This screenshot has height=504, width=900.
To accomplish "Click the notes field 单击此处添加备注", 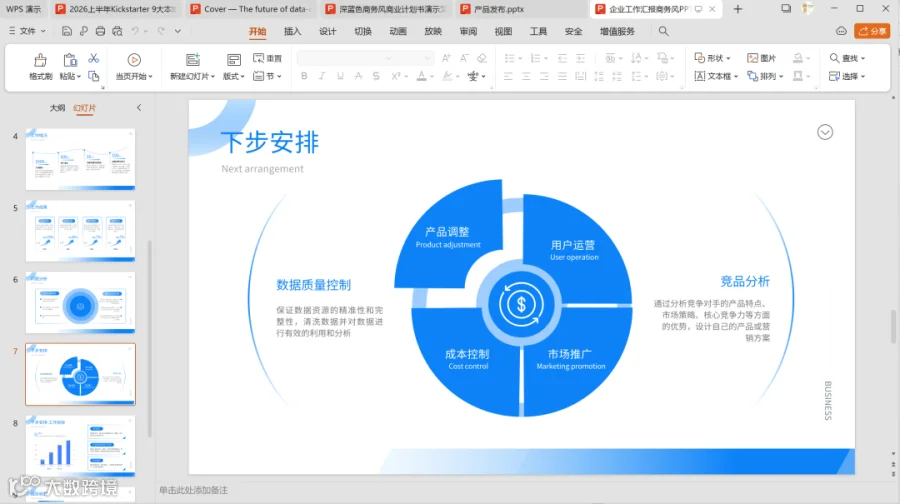I will coord(193,490).
